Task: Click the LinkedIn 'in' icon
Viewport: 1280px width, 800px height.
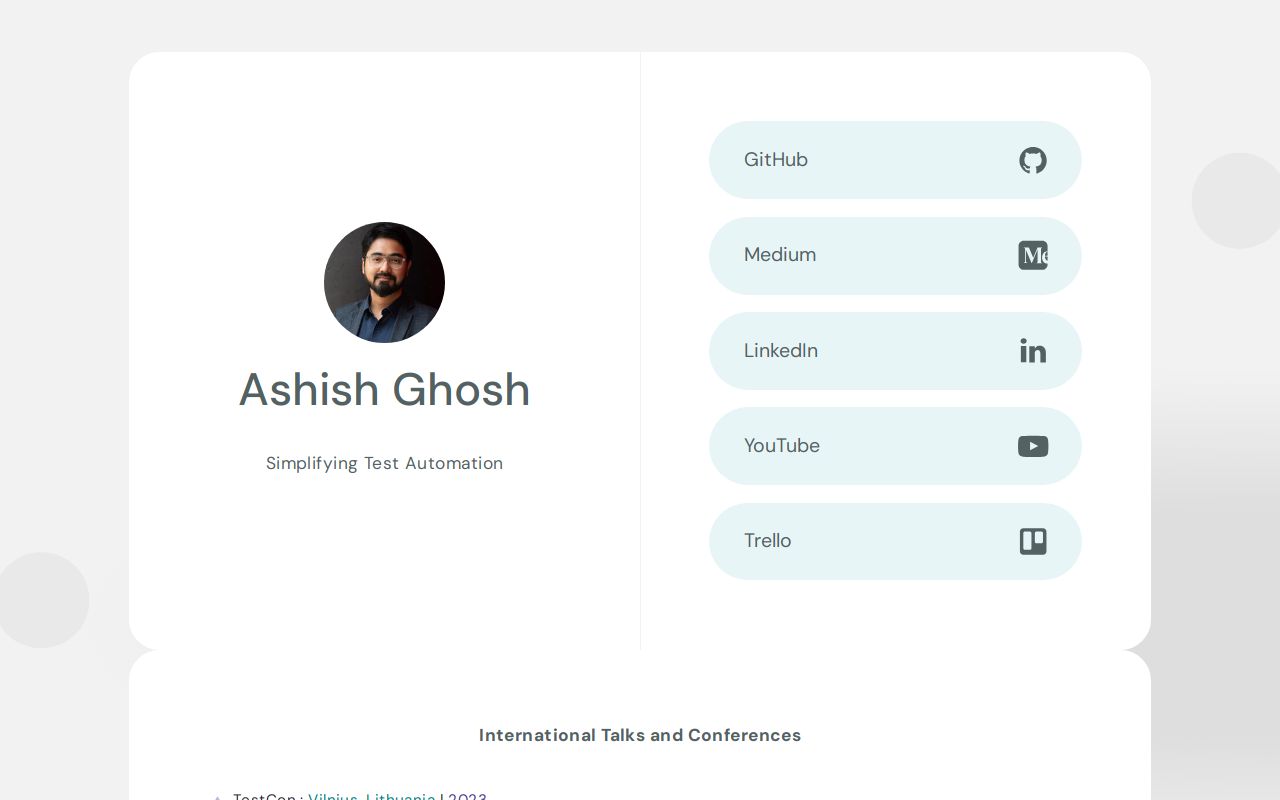Action: point(1032,351)
